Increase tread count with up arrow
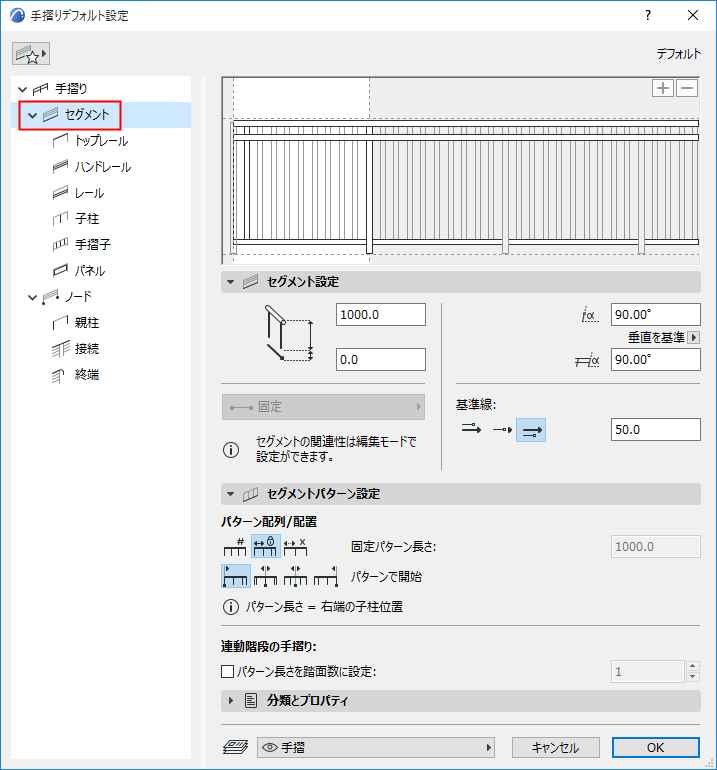This screenshot has height=770, width=717. pyautogui.click(x=692, y=666)
